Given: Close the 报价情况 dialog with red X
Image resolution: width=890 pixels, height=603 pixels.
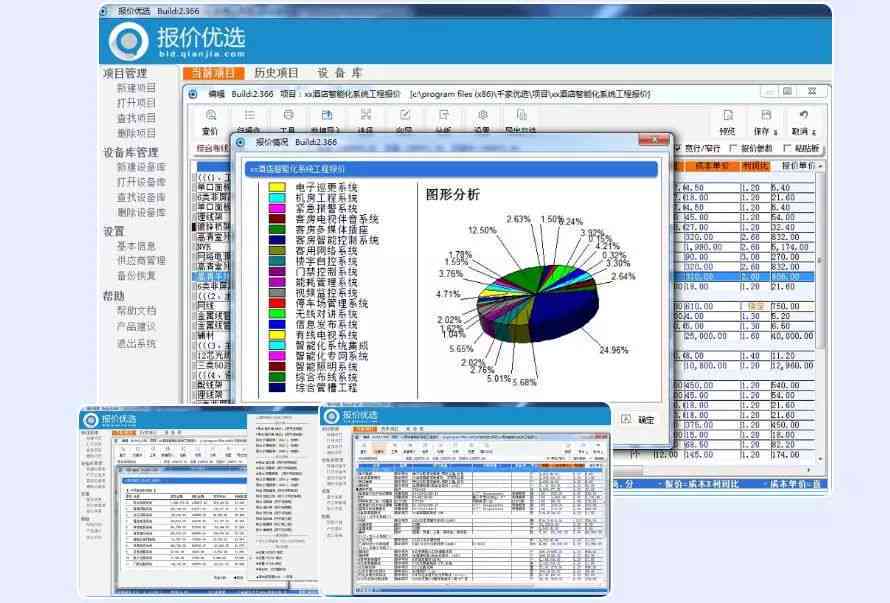Looking at the screenshot, I should click(654, 140).
